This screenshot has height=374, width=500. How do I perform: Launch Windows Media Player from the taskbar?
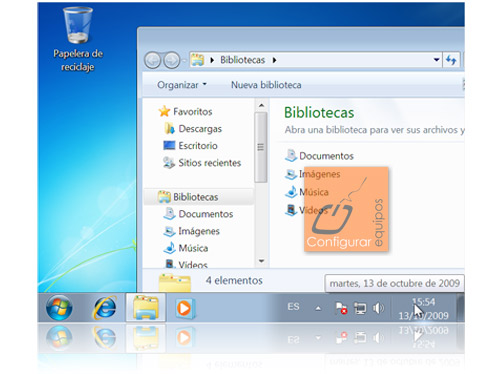pos(184,308)
